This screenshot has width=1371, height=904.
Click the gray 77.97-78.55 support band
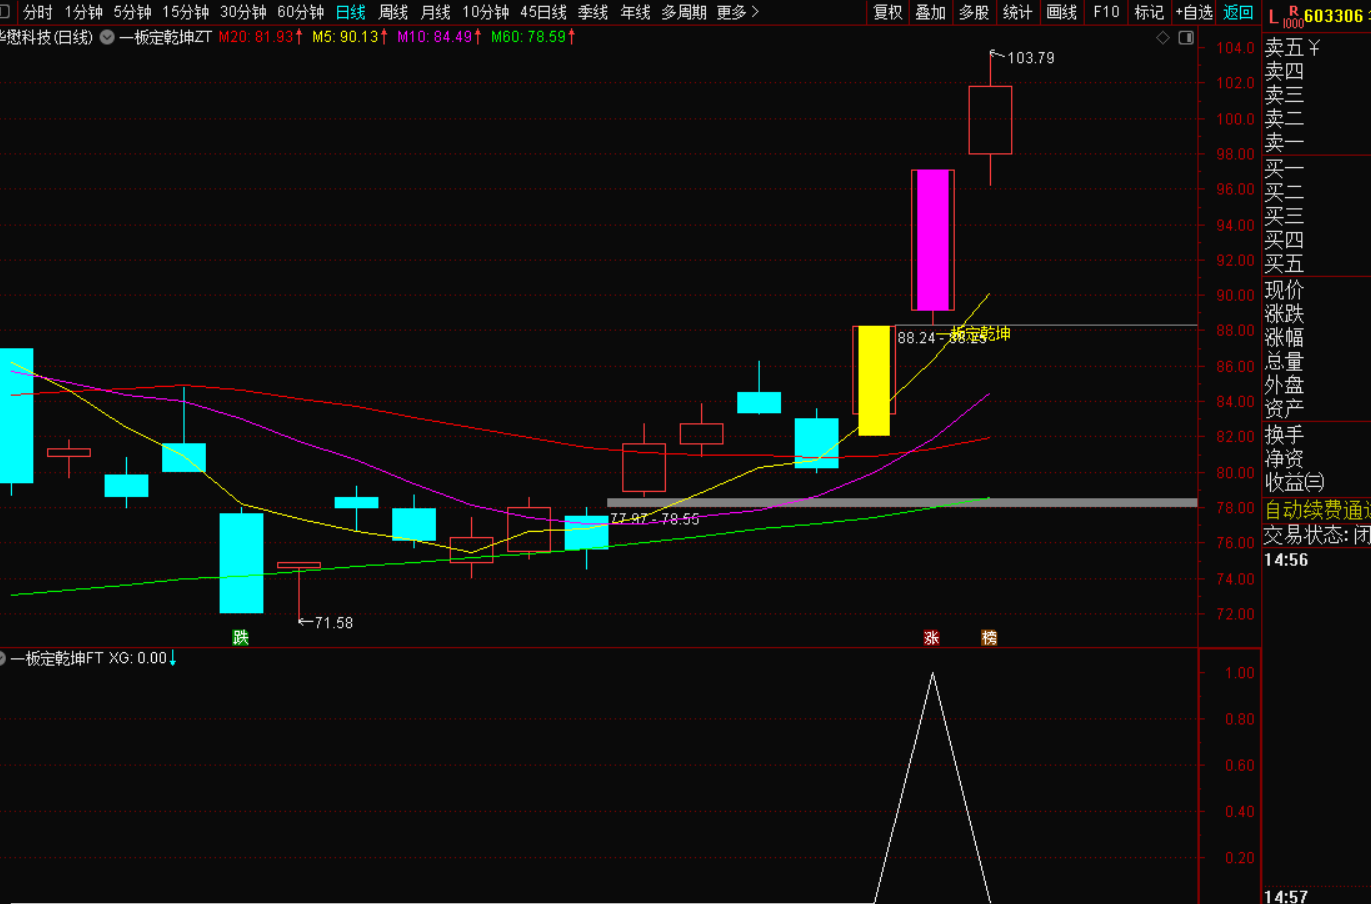pos(900,502)
